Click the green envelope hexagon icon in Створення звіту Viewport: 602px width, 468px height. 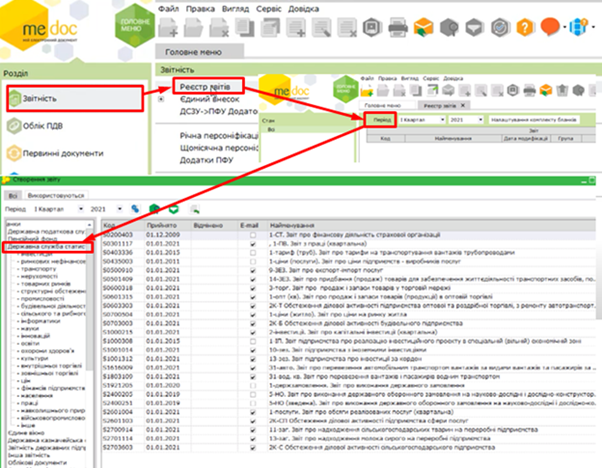point(174,209)
